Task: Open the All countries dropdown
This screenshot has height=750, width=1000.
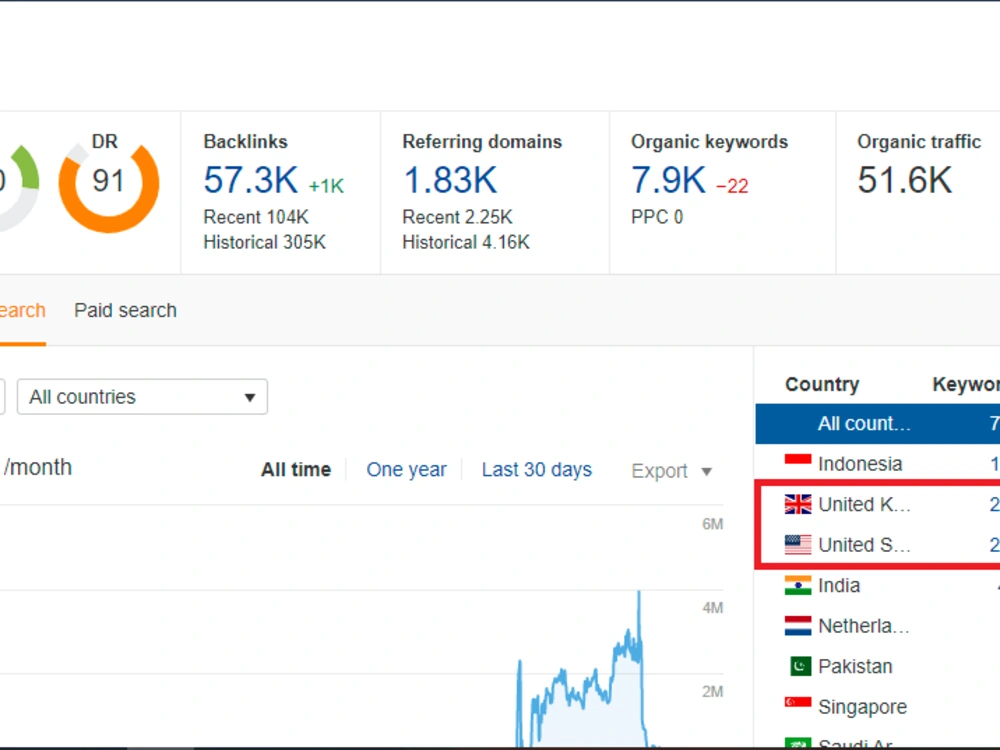Action: (142, 397)
